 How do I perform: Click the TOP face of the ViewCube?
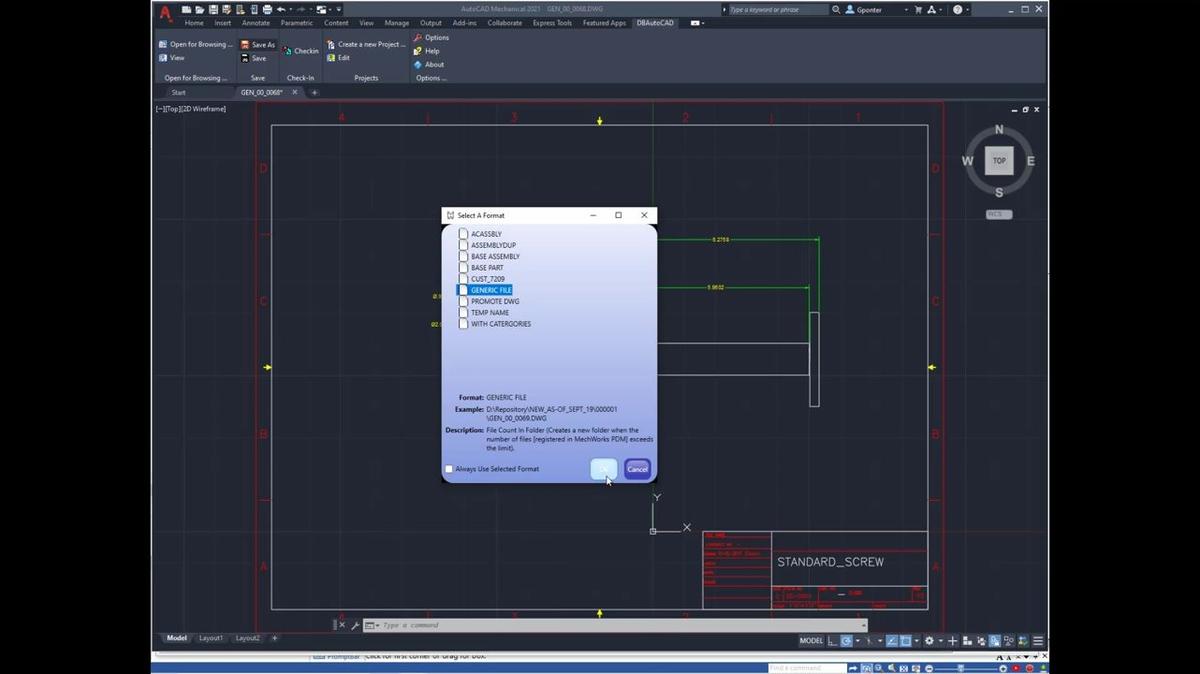pyautogui.click(x=999, y=160)
